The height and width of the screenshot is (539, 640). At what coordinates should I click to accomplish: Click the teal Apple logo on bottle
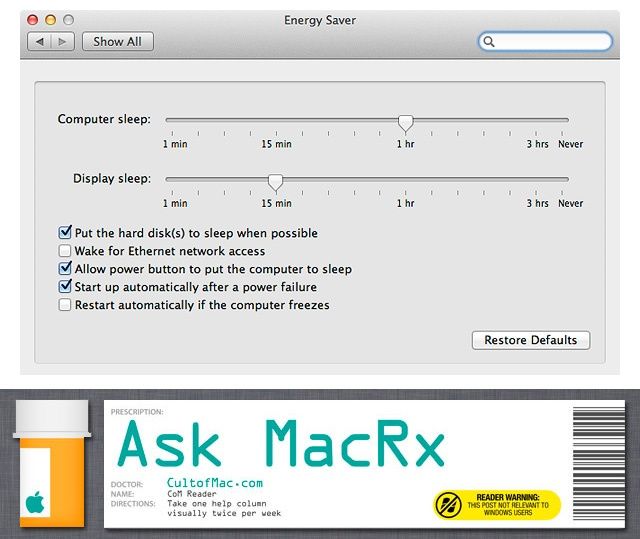coord(35,502)
